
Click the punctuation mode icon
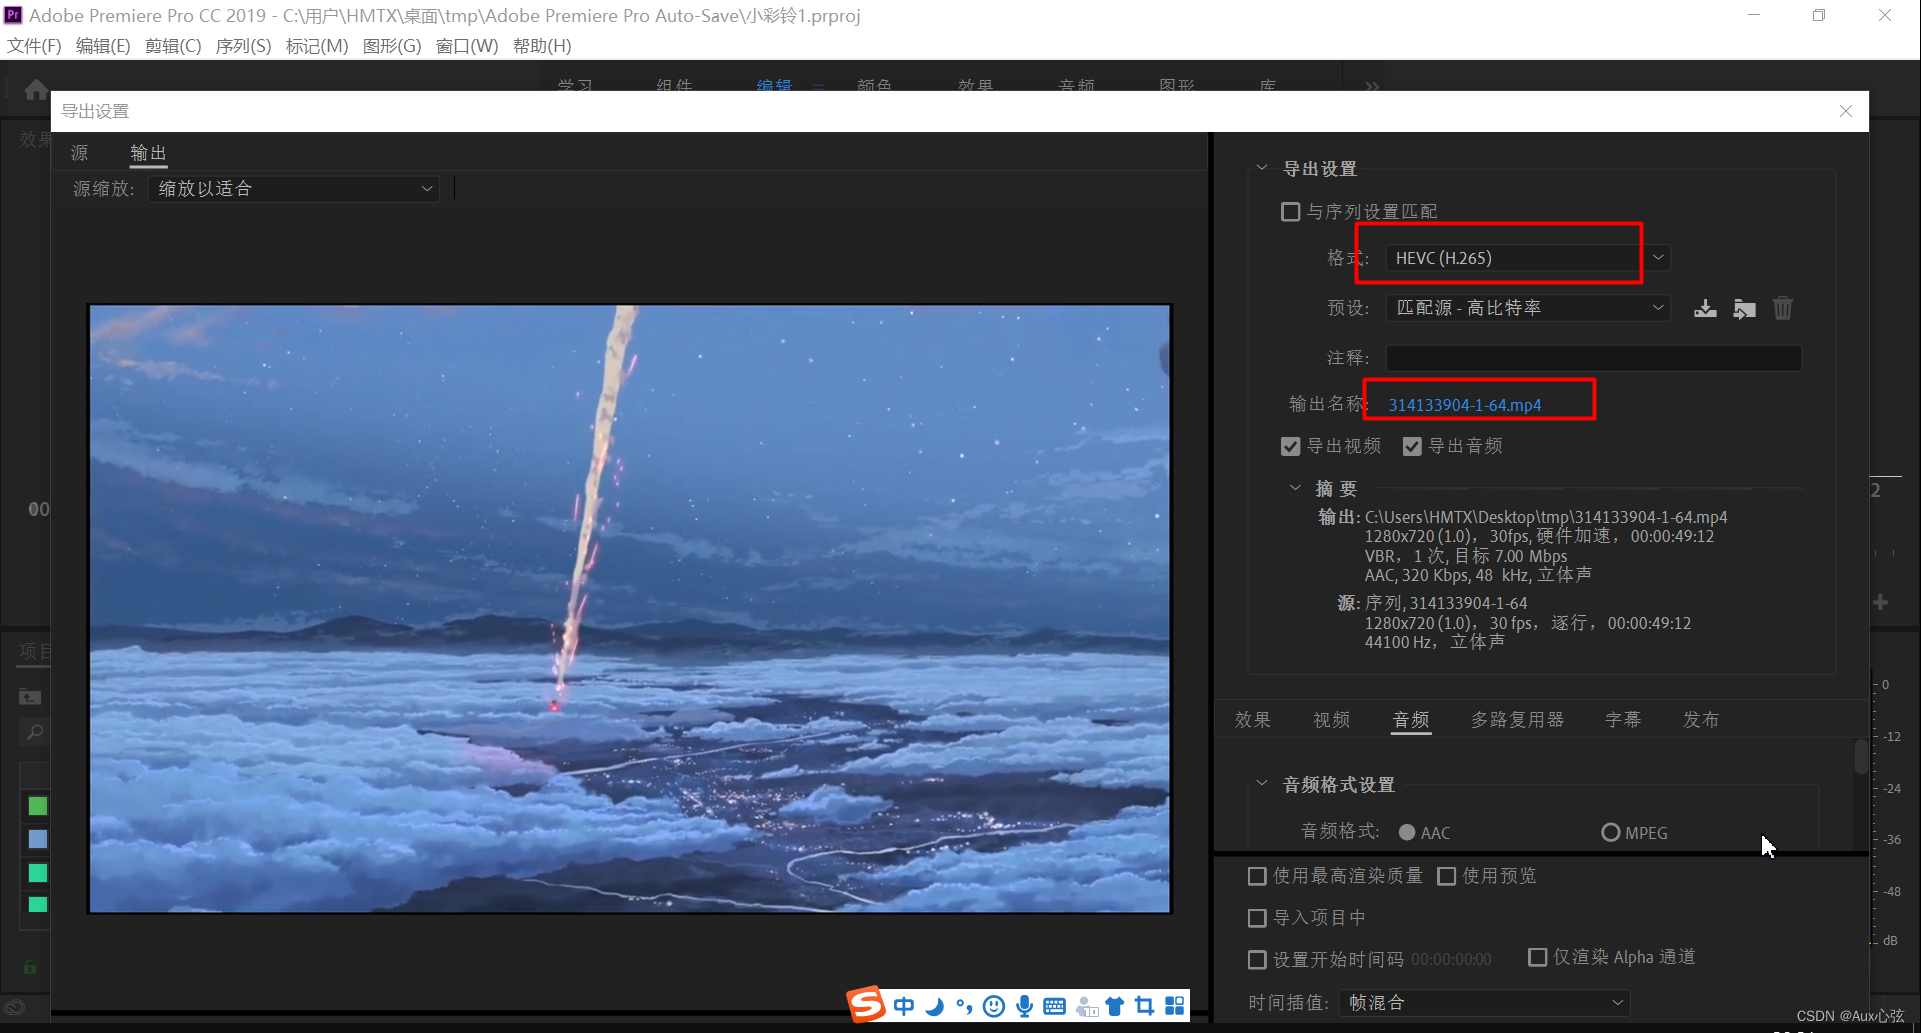(x=964, y=1006)
